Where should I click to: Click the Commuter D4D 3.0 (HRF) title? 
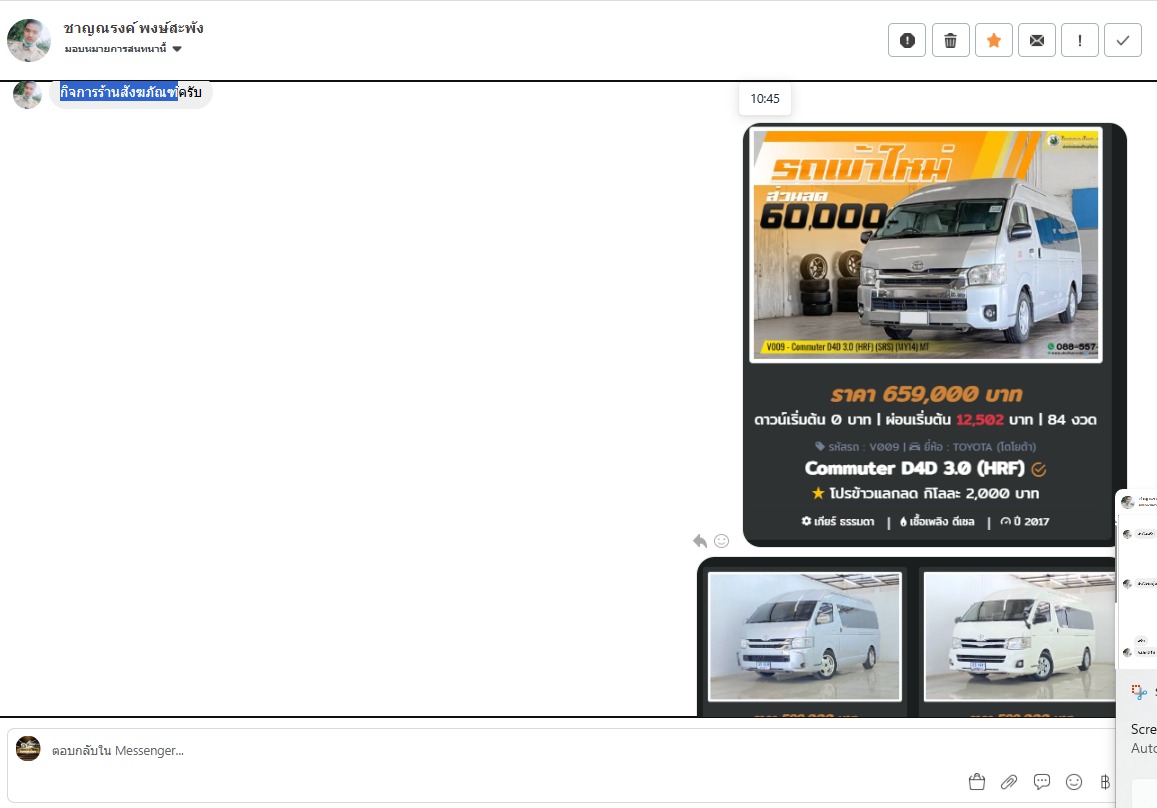coord(914,469)
